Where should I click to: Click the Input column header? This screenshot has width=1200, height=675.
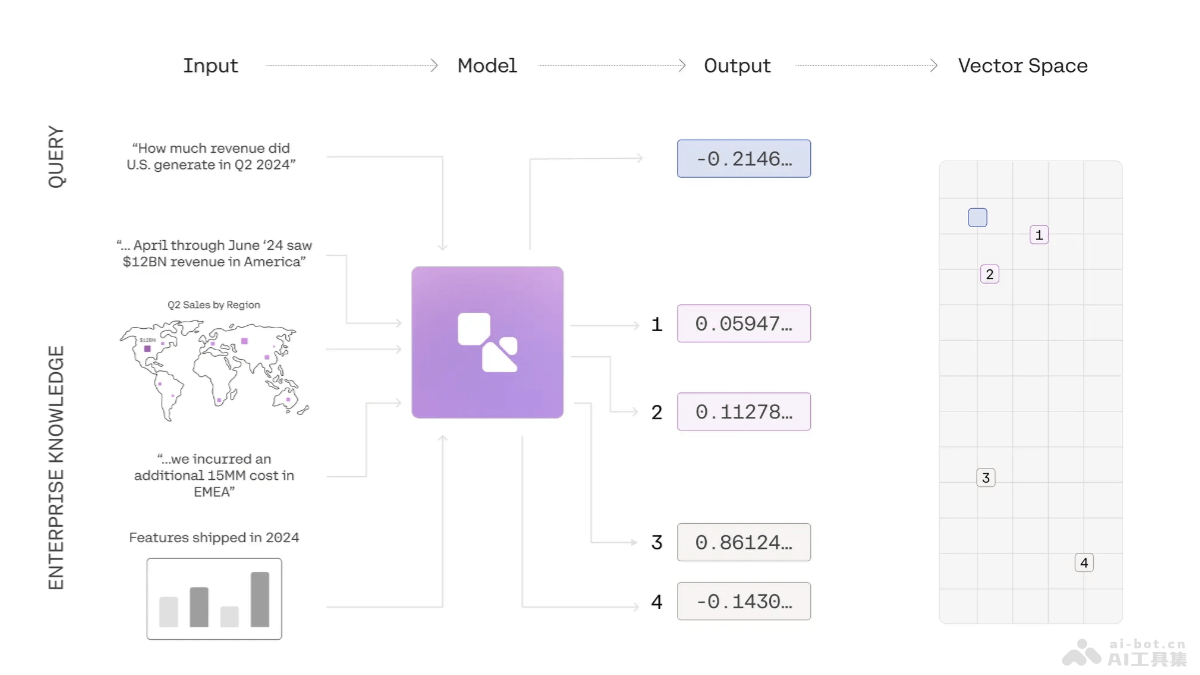pos(210,66)
